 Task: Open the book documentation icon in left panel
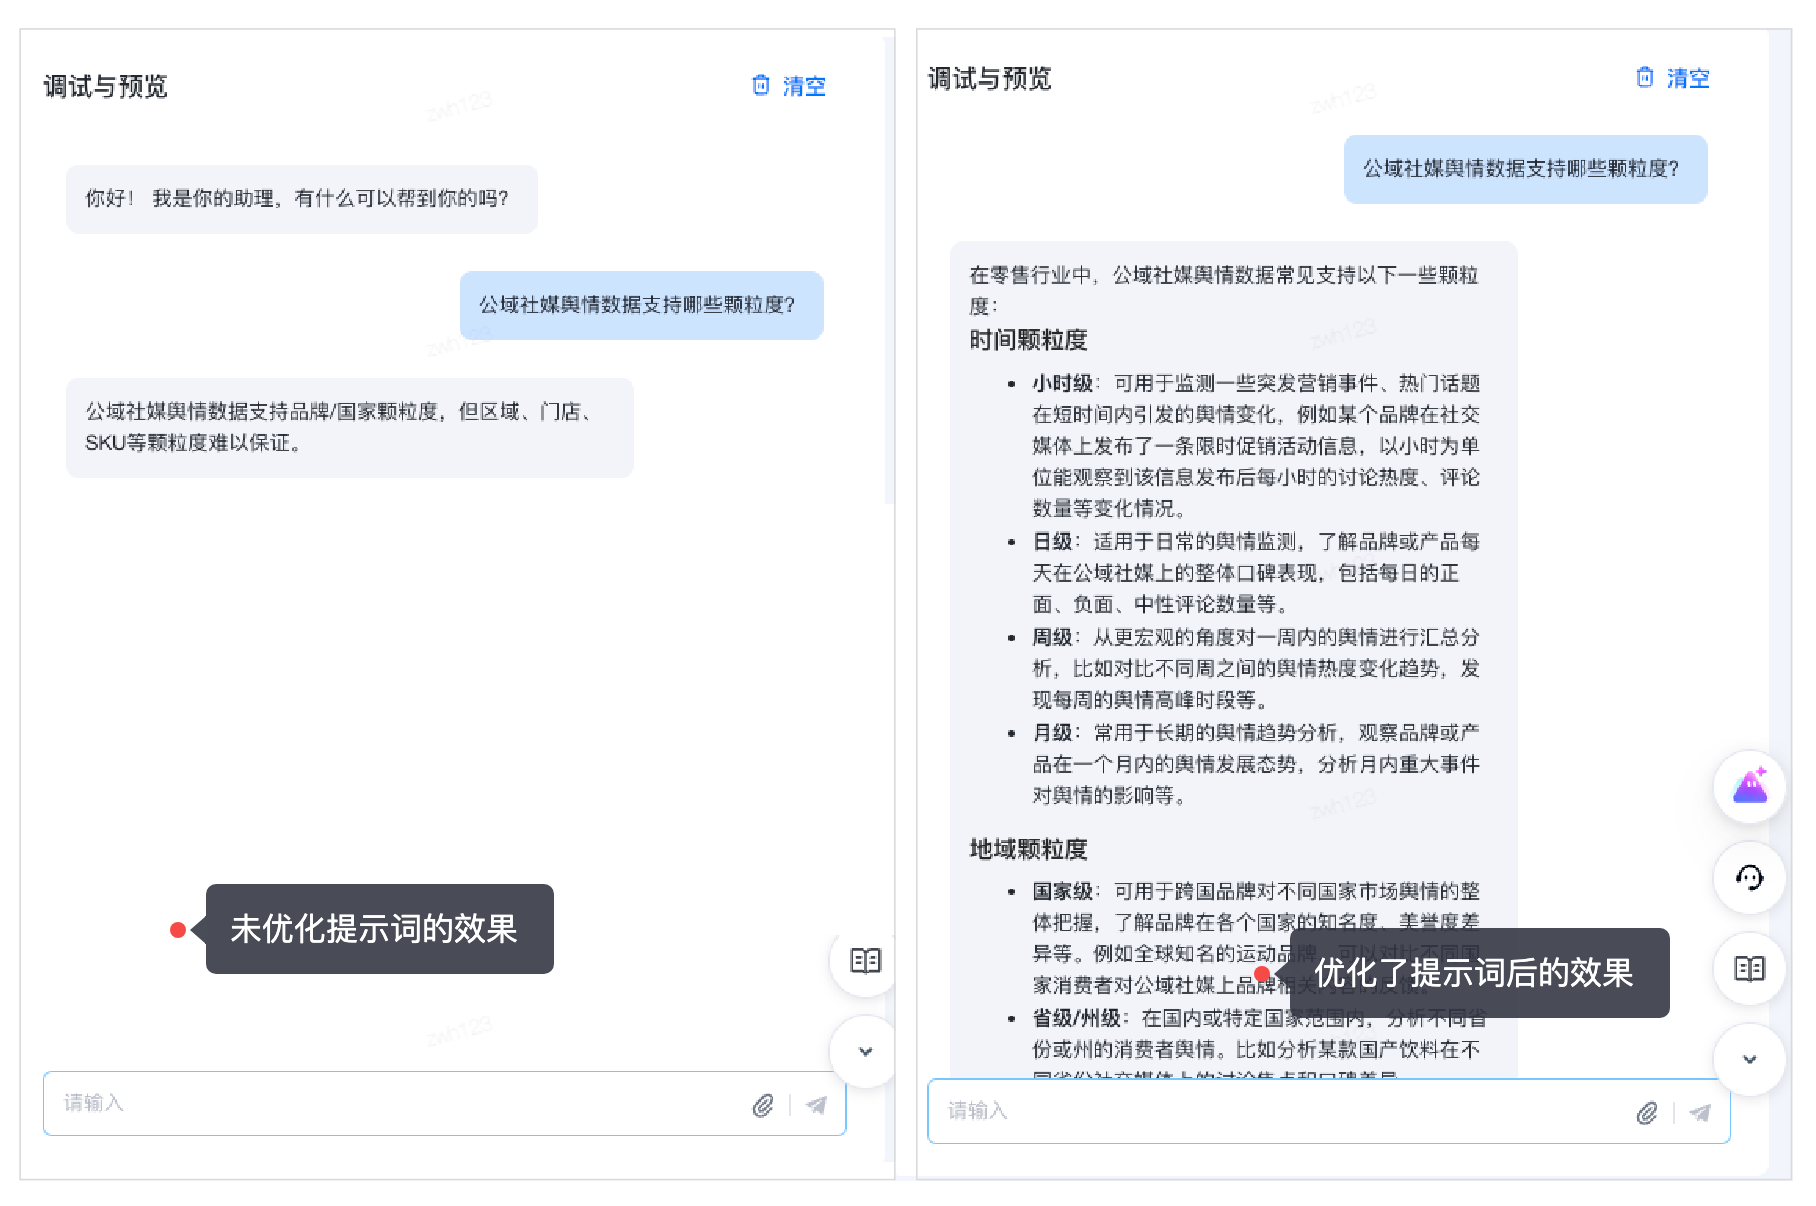[x=865, y=961]
